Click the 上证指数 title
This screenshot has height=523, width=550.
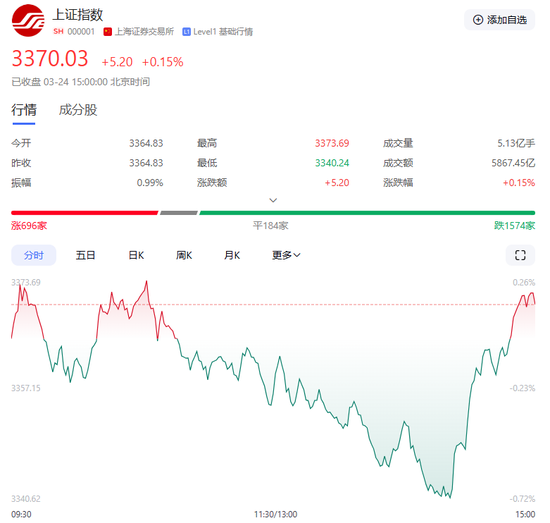pos(78,15)
